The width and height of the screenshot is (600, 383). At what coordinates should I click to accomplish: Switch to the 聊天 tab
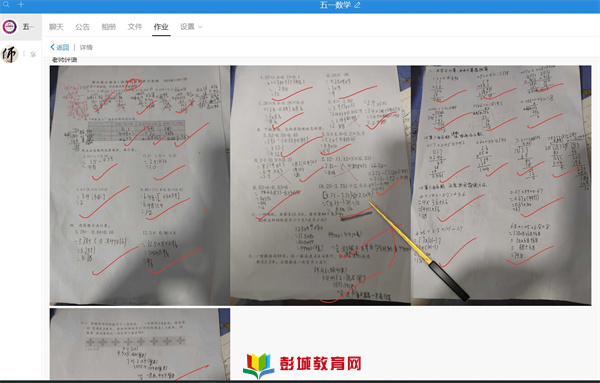coord(56,27)
